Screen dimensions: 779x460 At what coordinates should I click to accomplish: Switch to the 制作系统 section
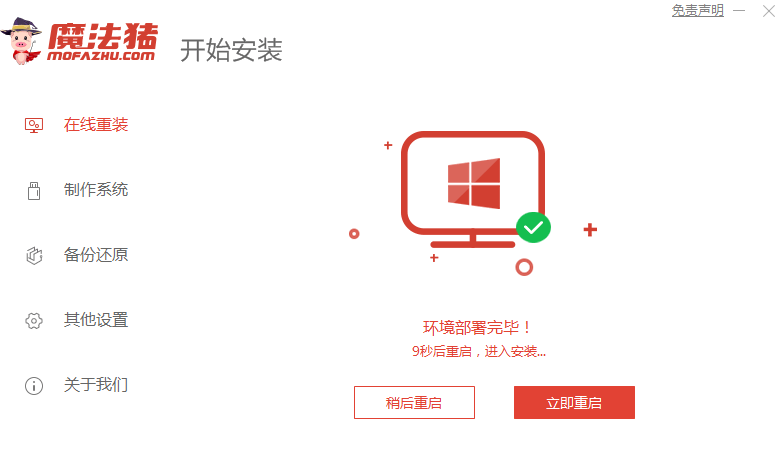point(96,190)
